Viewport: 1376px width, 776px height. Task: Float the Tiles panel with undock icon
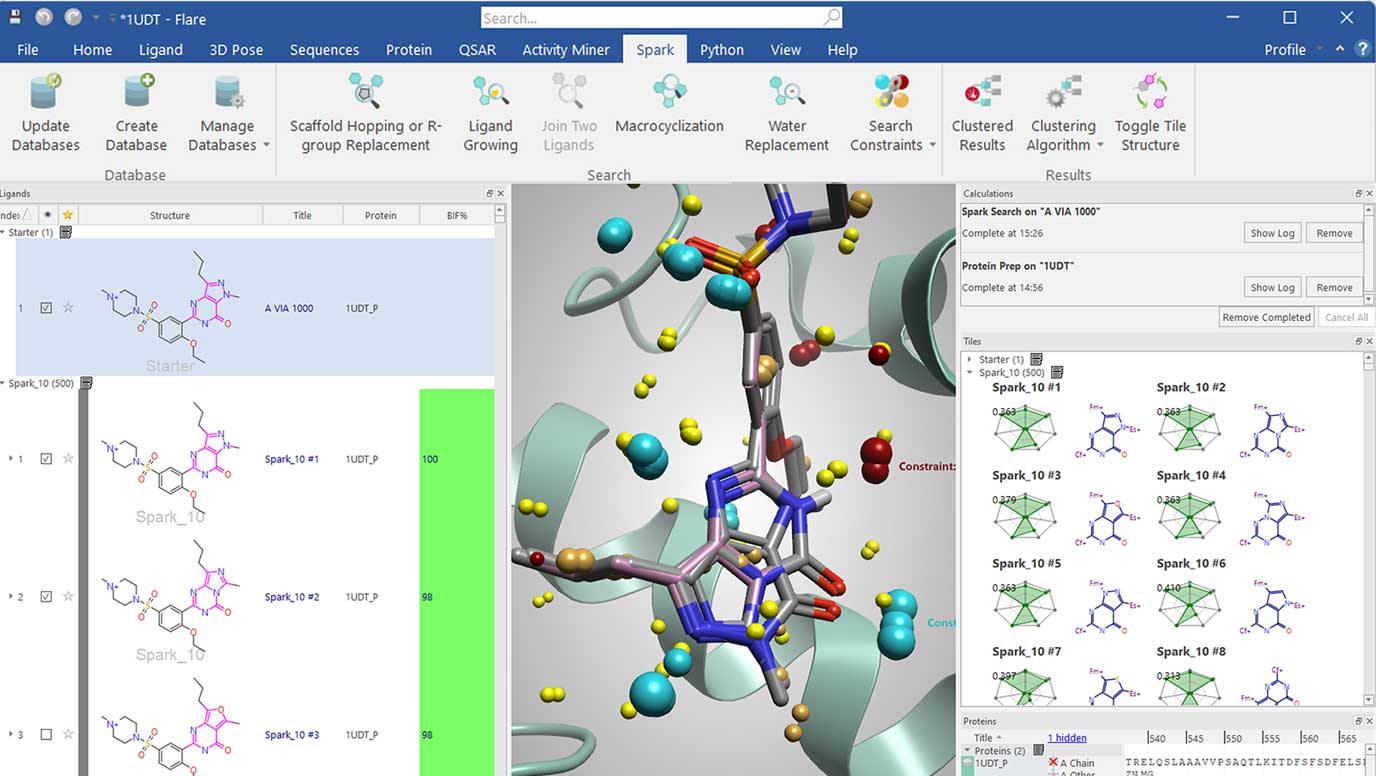click(x=1358, y=341)
